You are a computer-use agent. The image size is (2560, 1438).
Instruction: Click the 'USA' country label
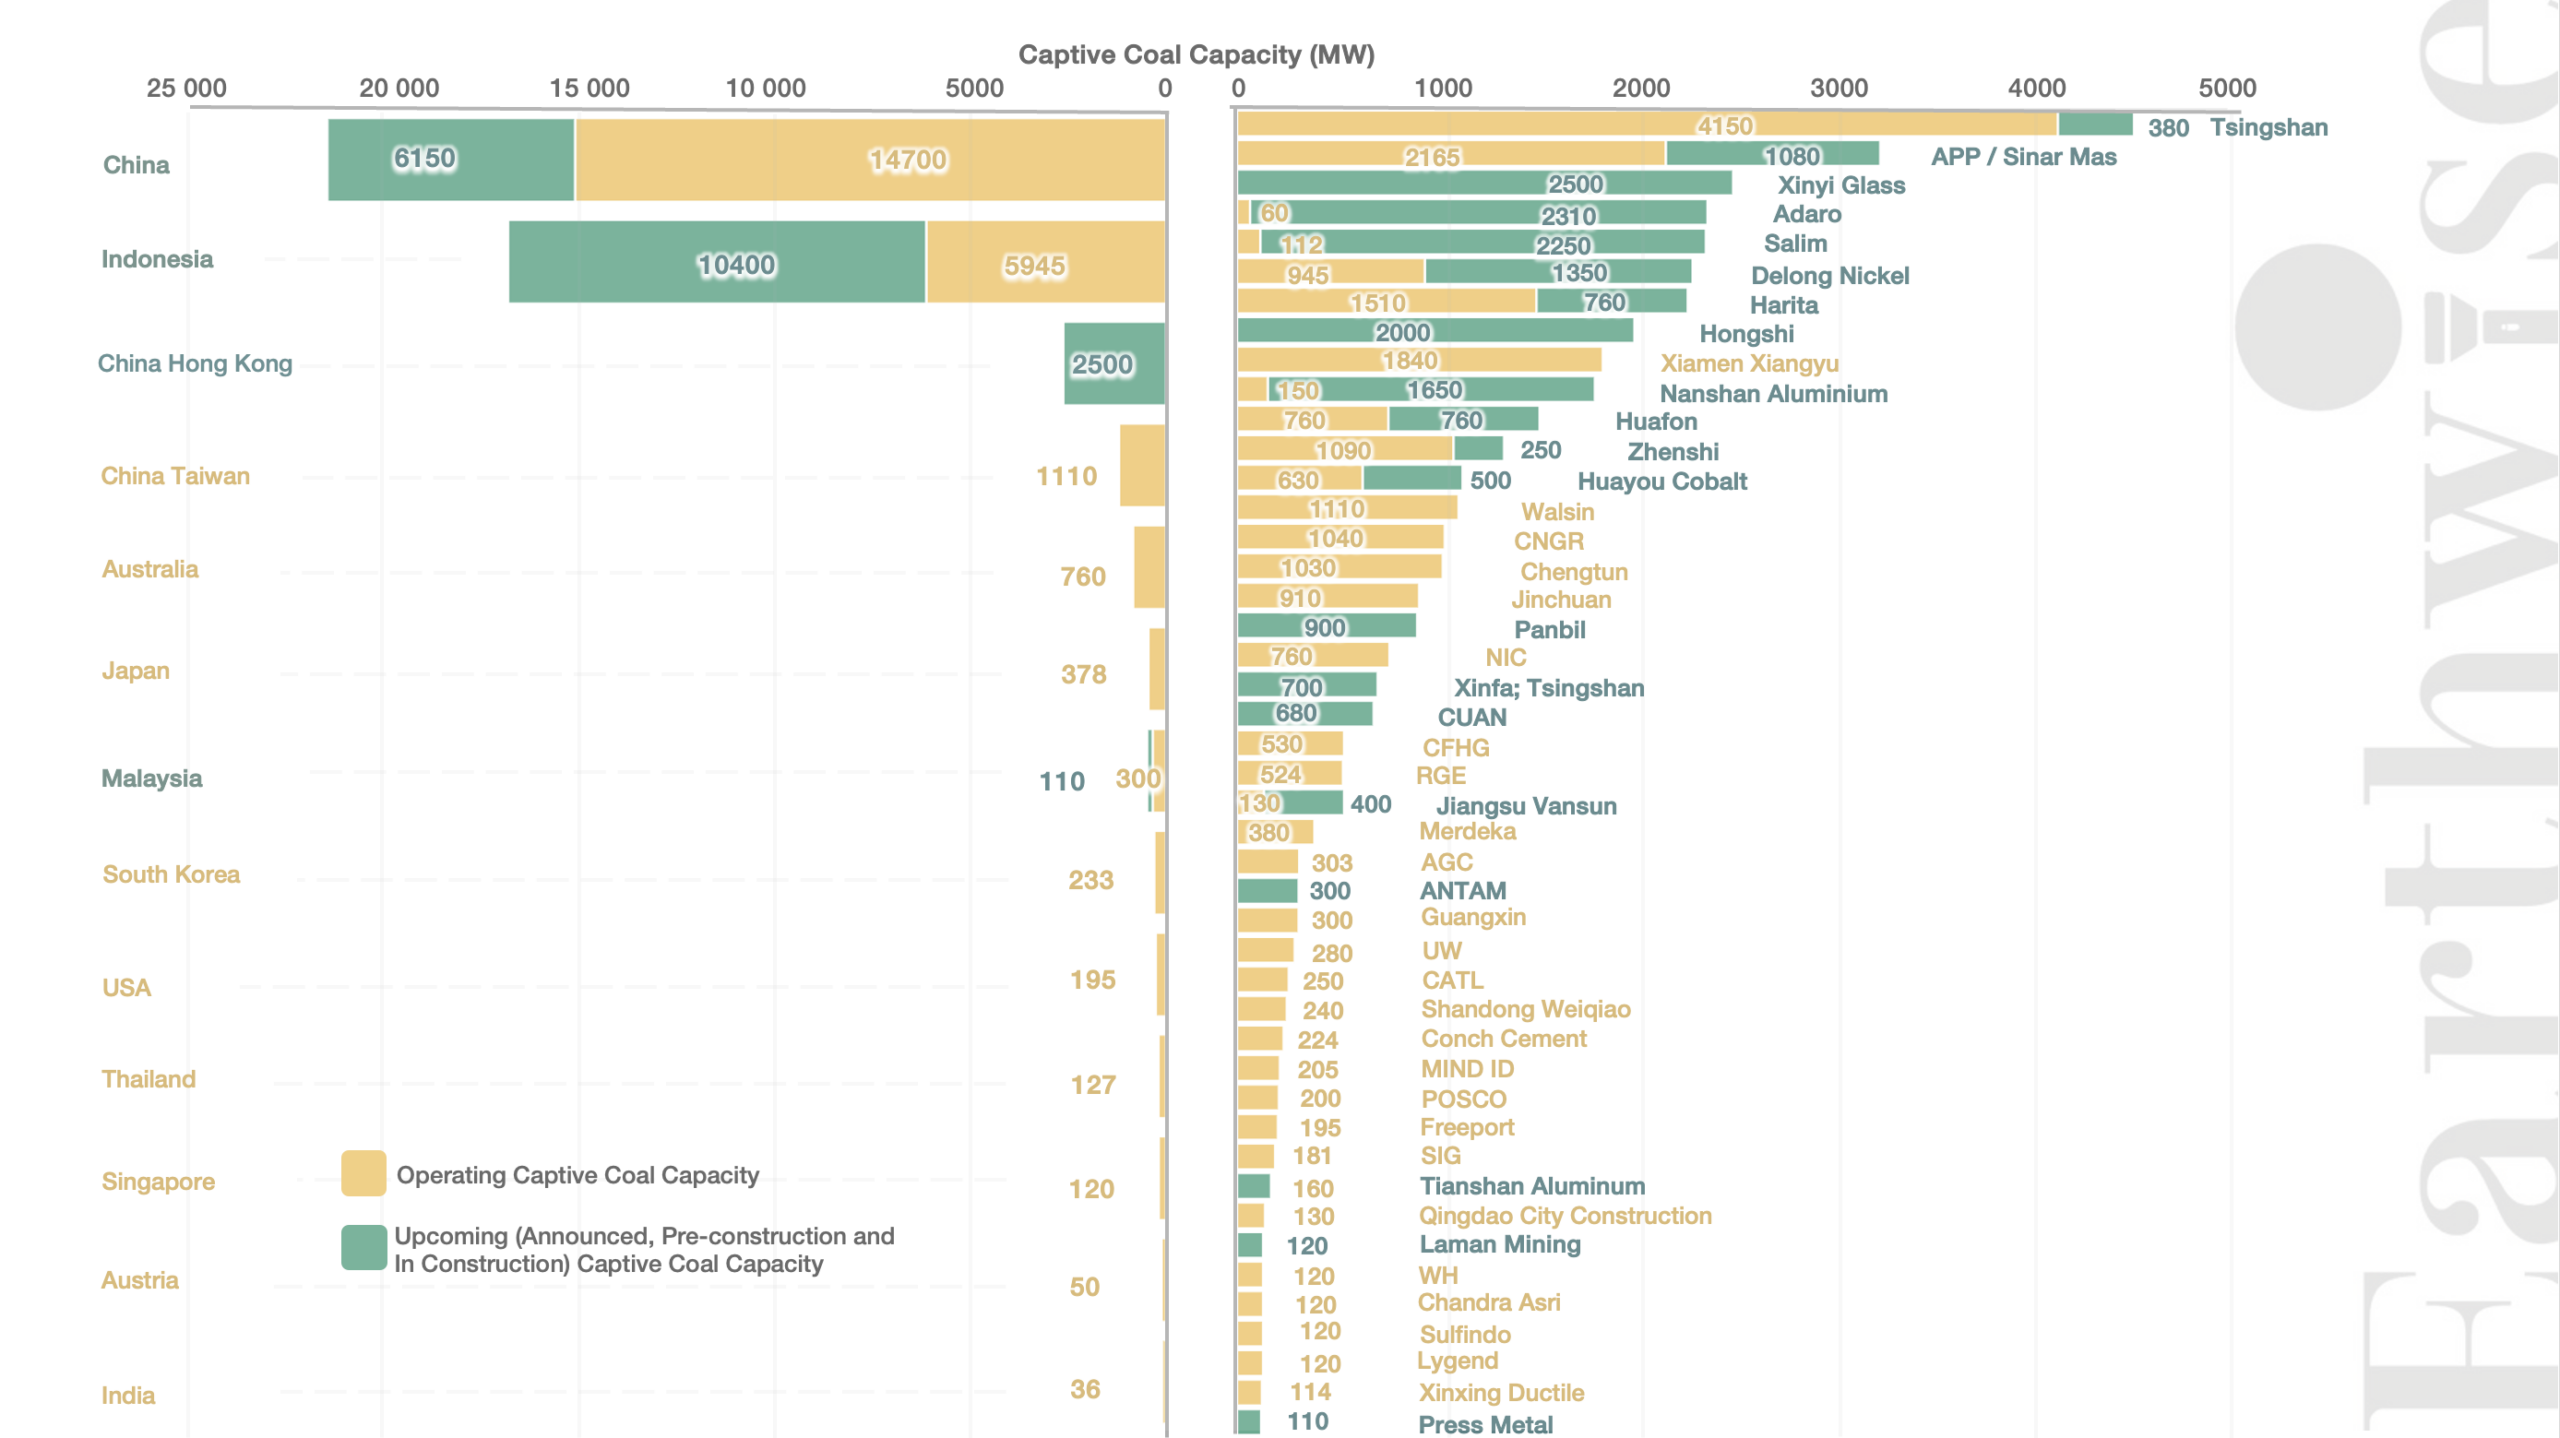(x=126, y=988)
